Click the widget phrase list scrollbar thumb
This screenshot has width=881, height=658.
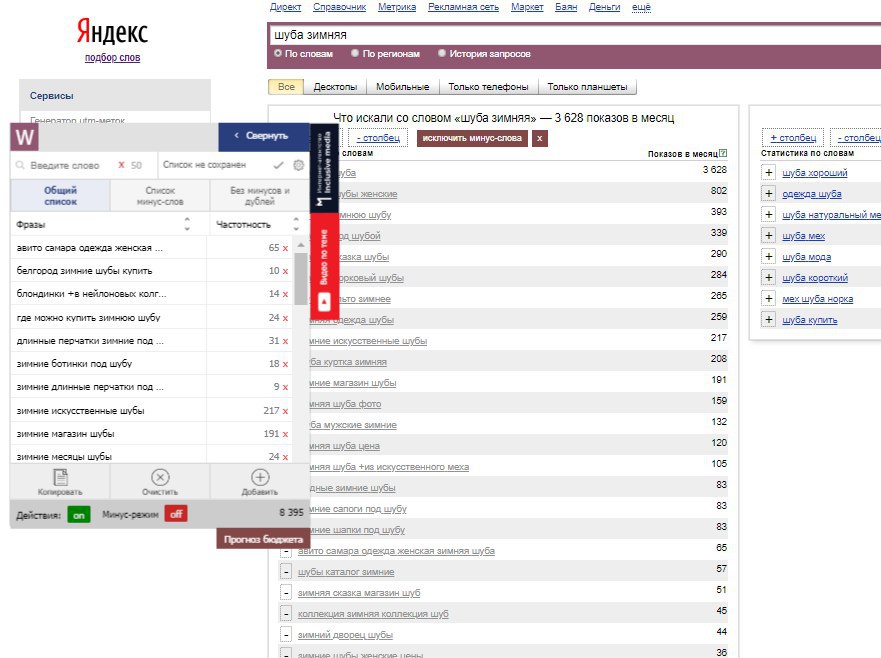(301, 278)
